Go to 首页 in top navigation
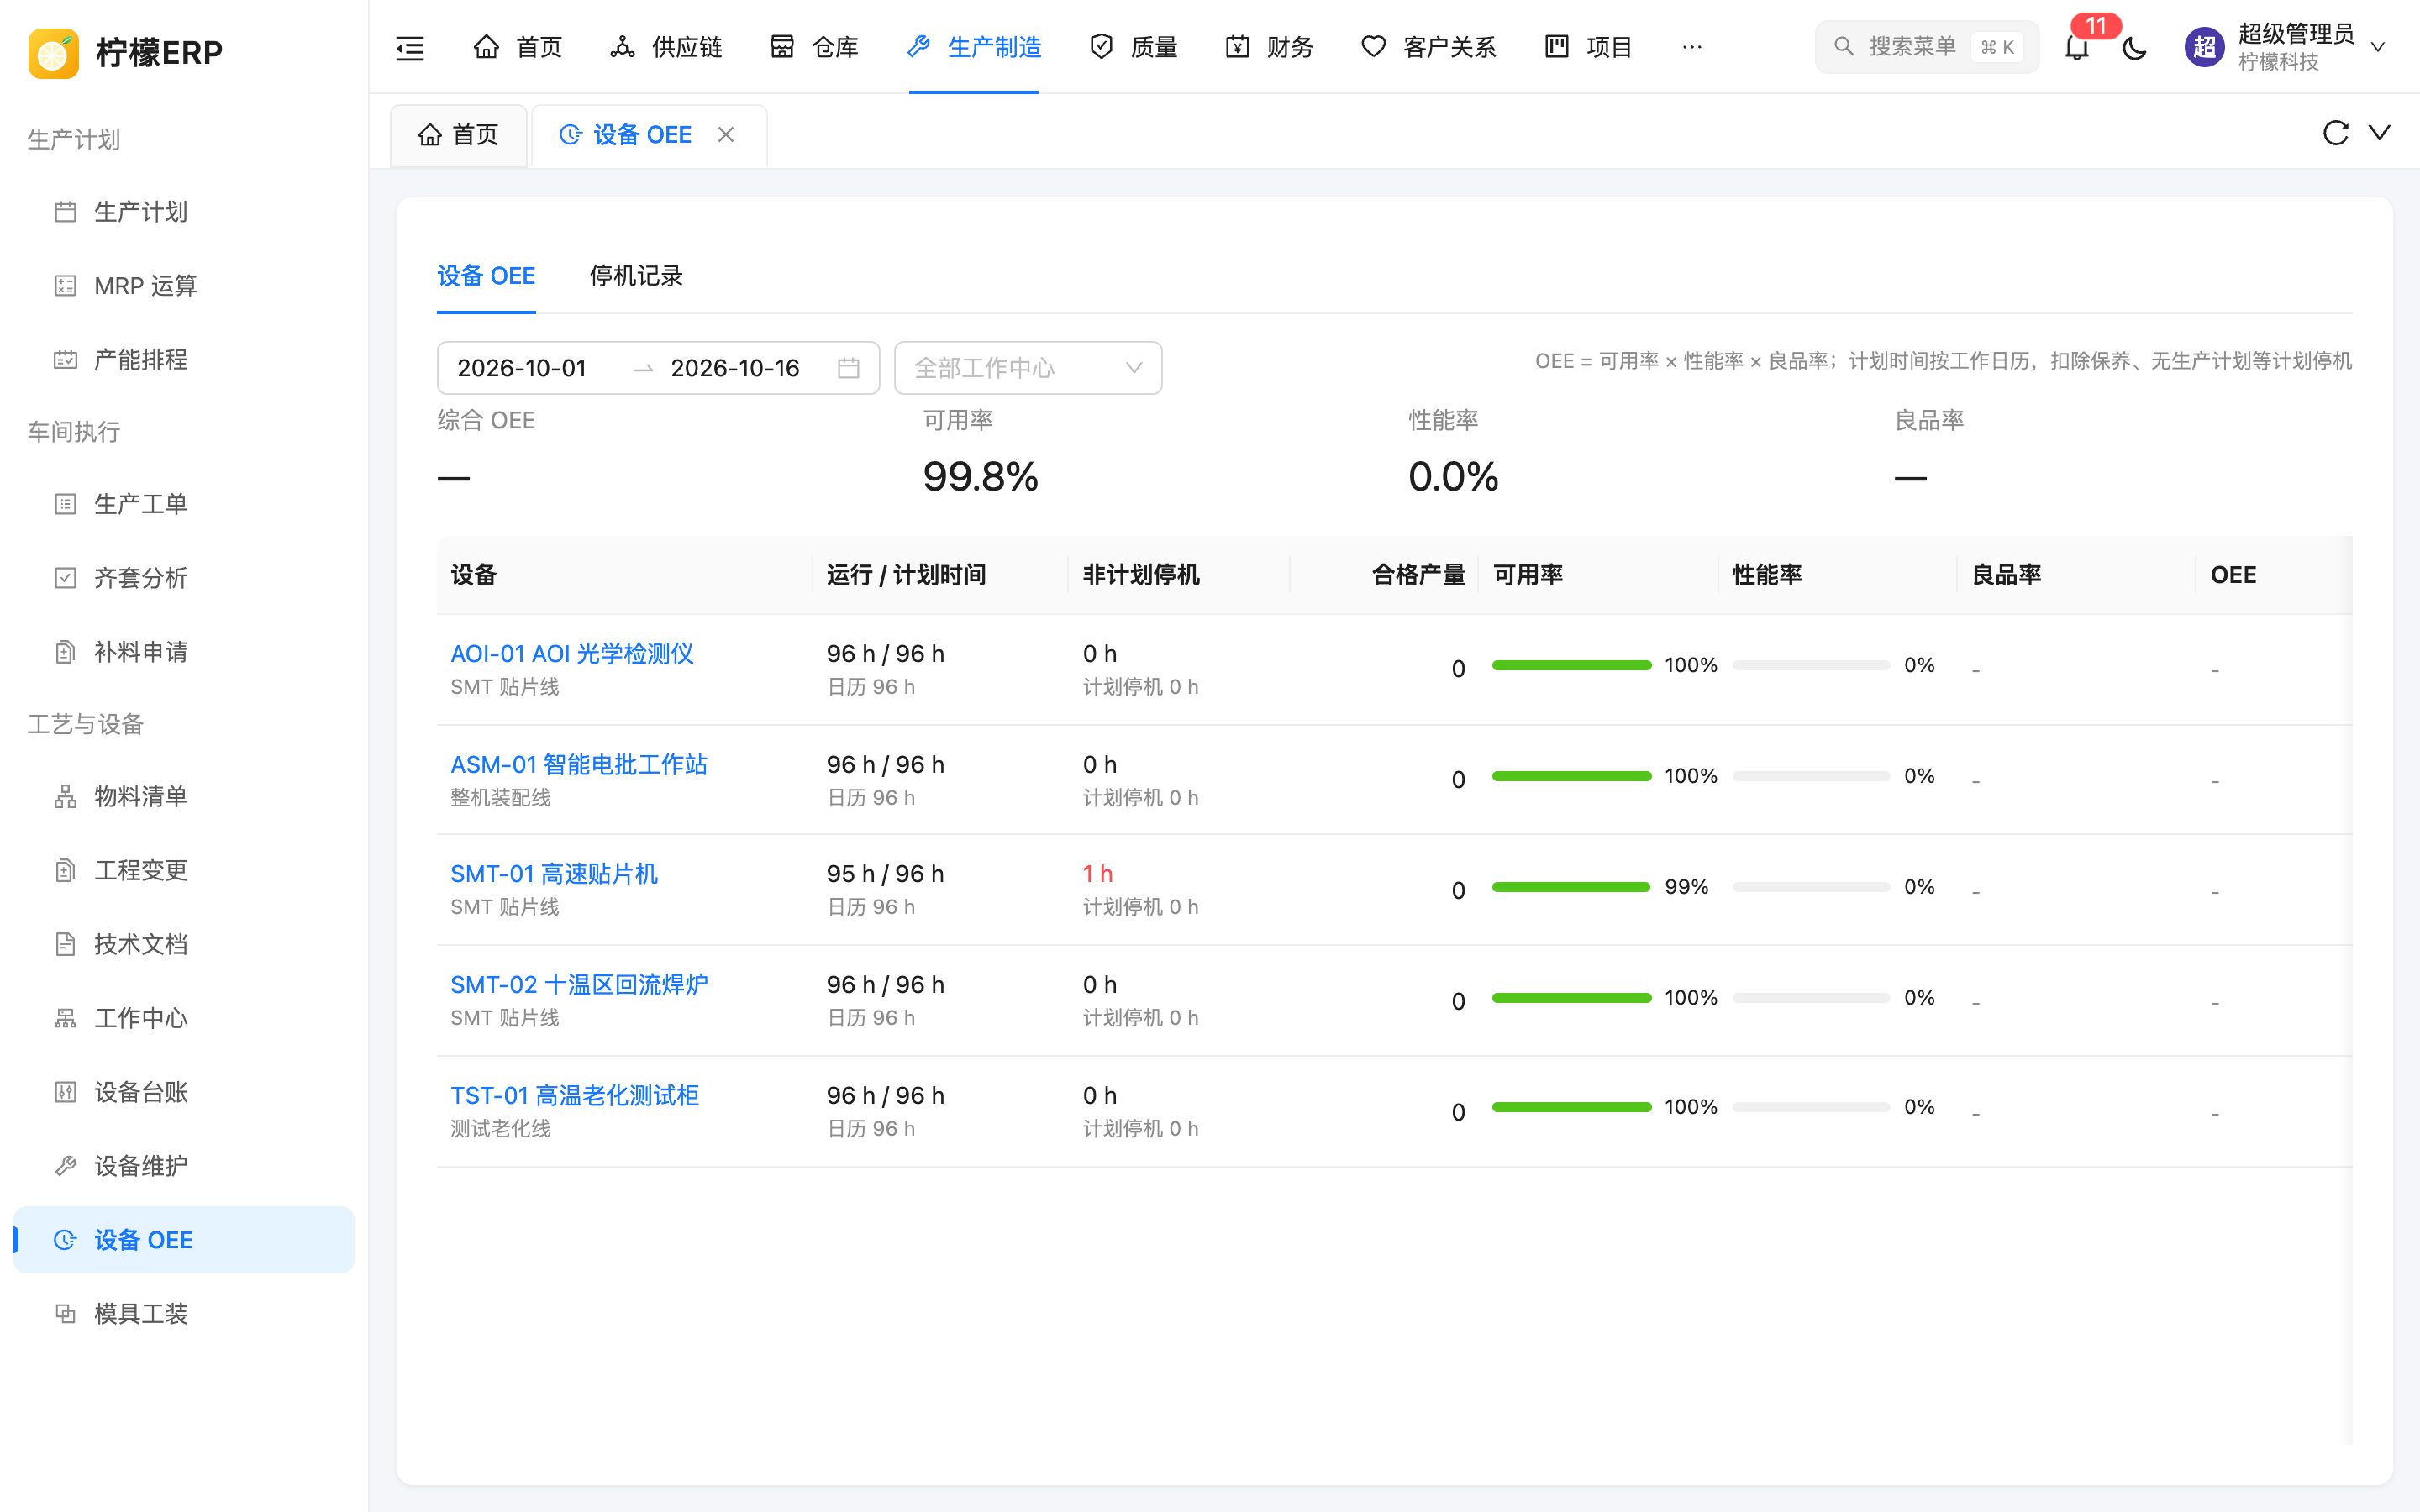This screenshot has height=1512, width=2420. click(518, 47)
